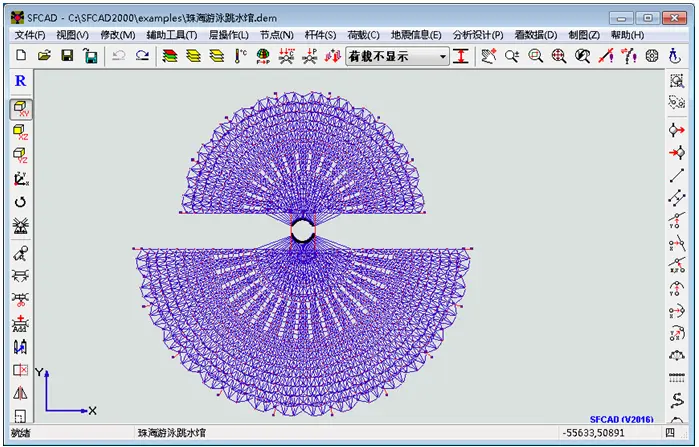Switch to YZ plane view
Screen dimensions: 699x447
(21, 155)
